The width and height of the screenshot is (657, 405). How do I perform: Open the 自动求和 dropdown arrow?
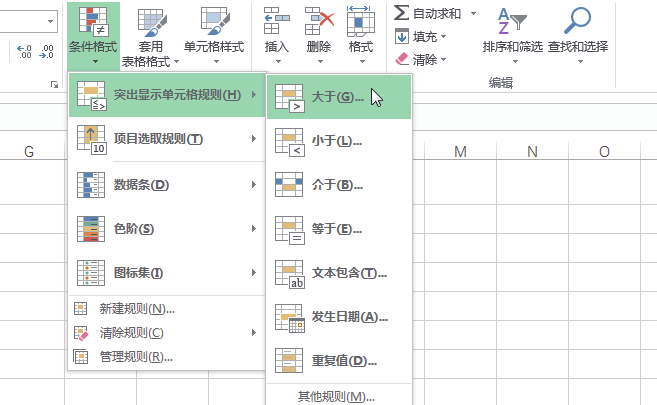473,13
